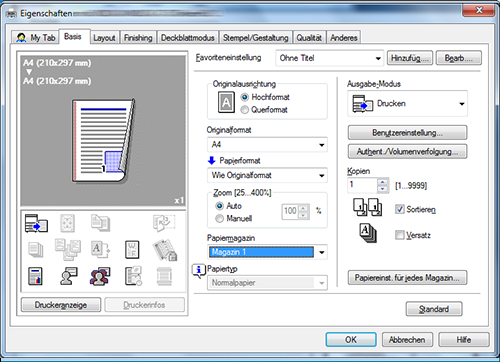This screenshot has width=500, height=362.
Task: Open the Papierformat Wie Originalformat dropdown
Action: point(267,175)
